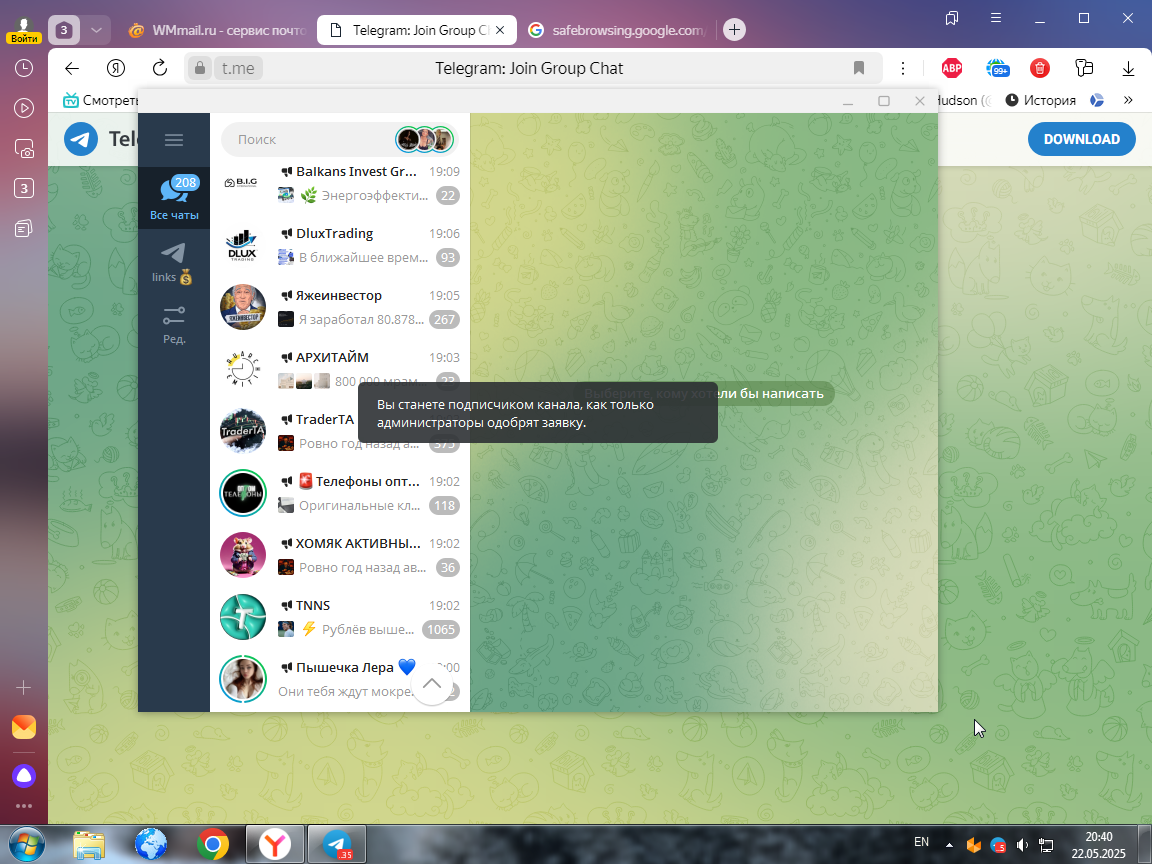Open the screenshot tool in browser sidebar
Screen dimensions: 1152x864
(x=24, y=148)
